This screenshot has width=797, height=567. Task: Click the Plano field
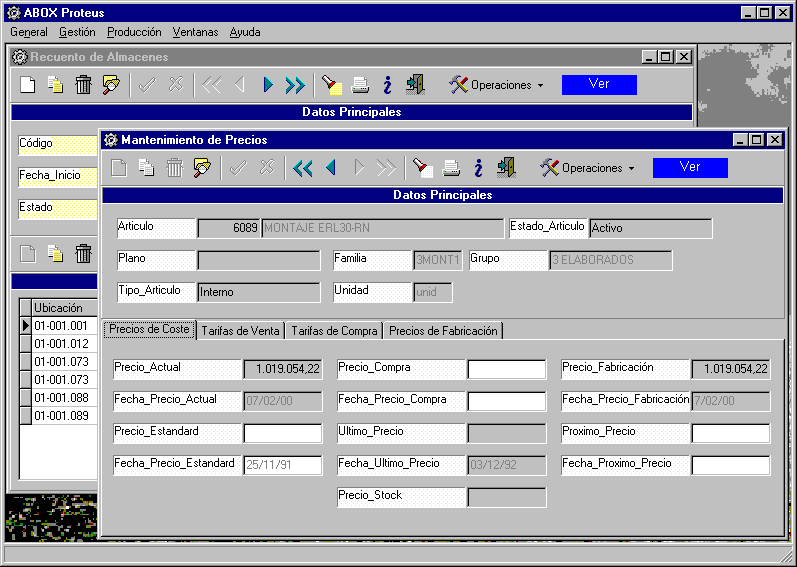[x=259, y=260]
